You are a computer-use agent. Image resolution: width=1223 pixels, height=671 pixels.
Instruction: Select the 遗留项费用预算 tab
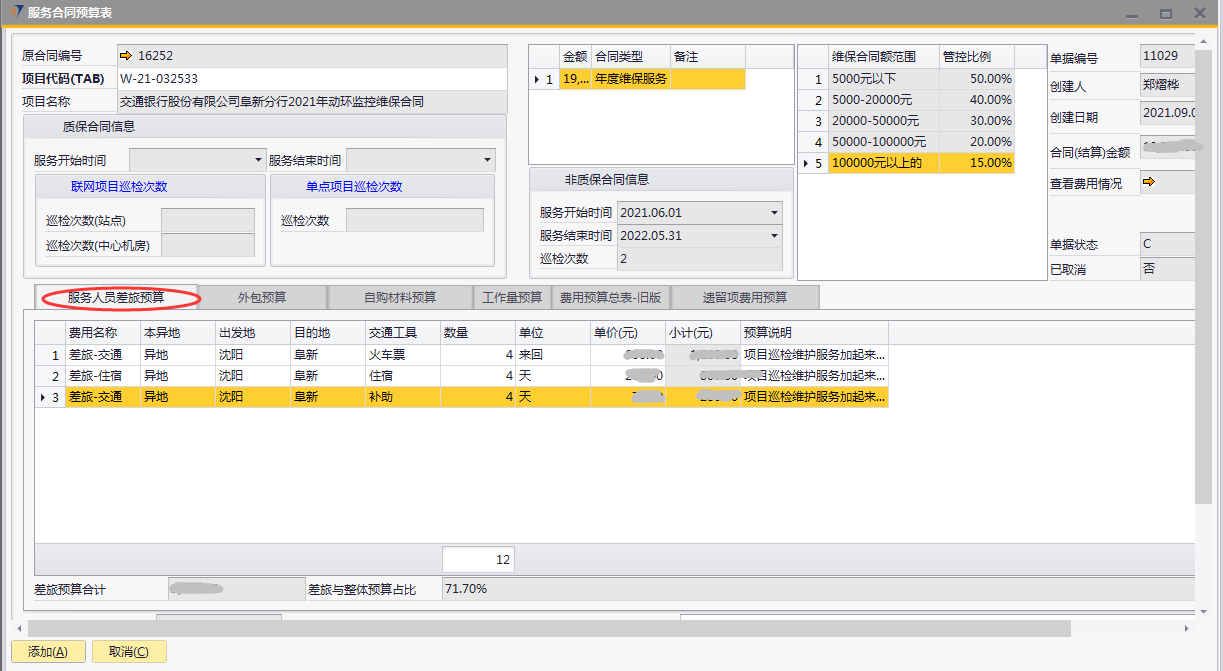point(744,297)
